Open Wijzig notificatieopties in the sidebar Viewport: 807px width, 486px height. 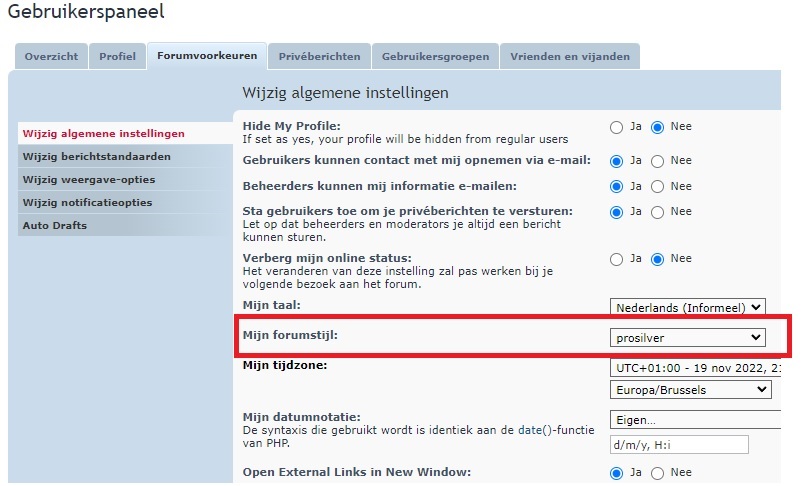pyautogui.click(x=87, y=203)
